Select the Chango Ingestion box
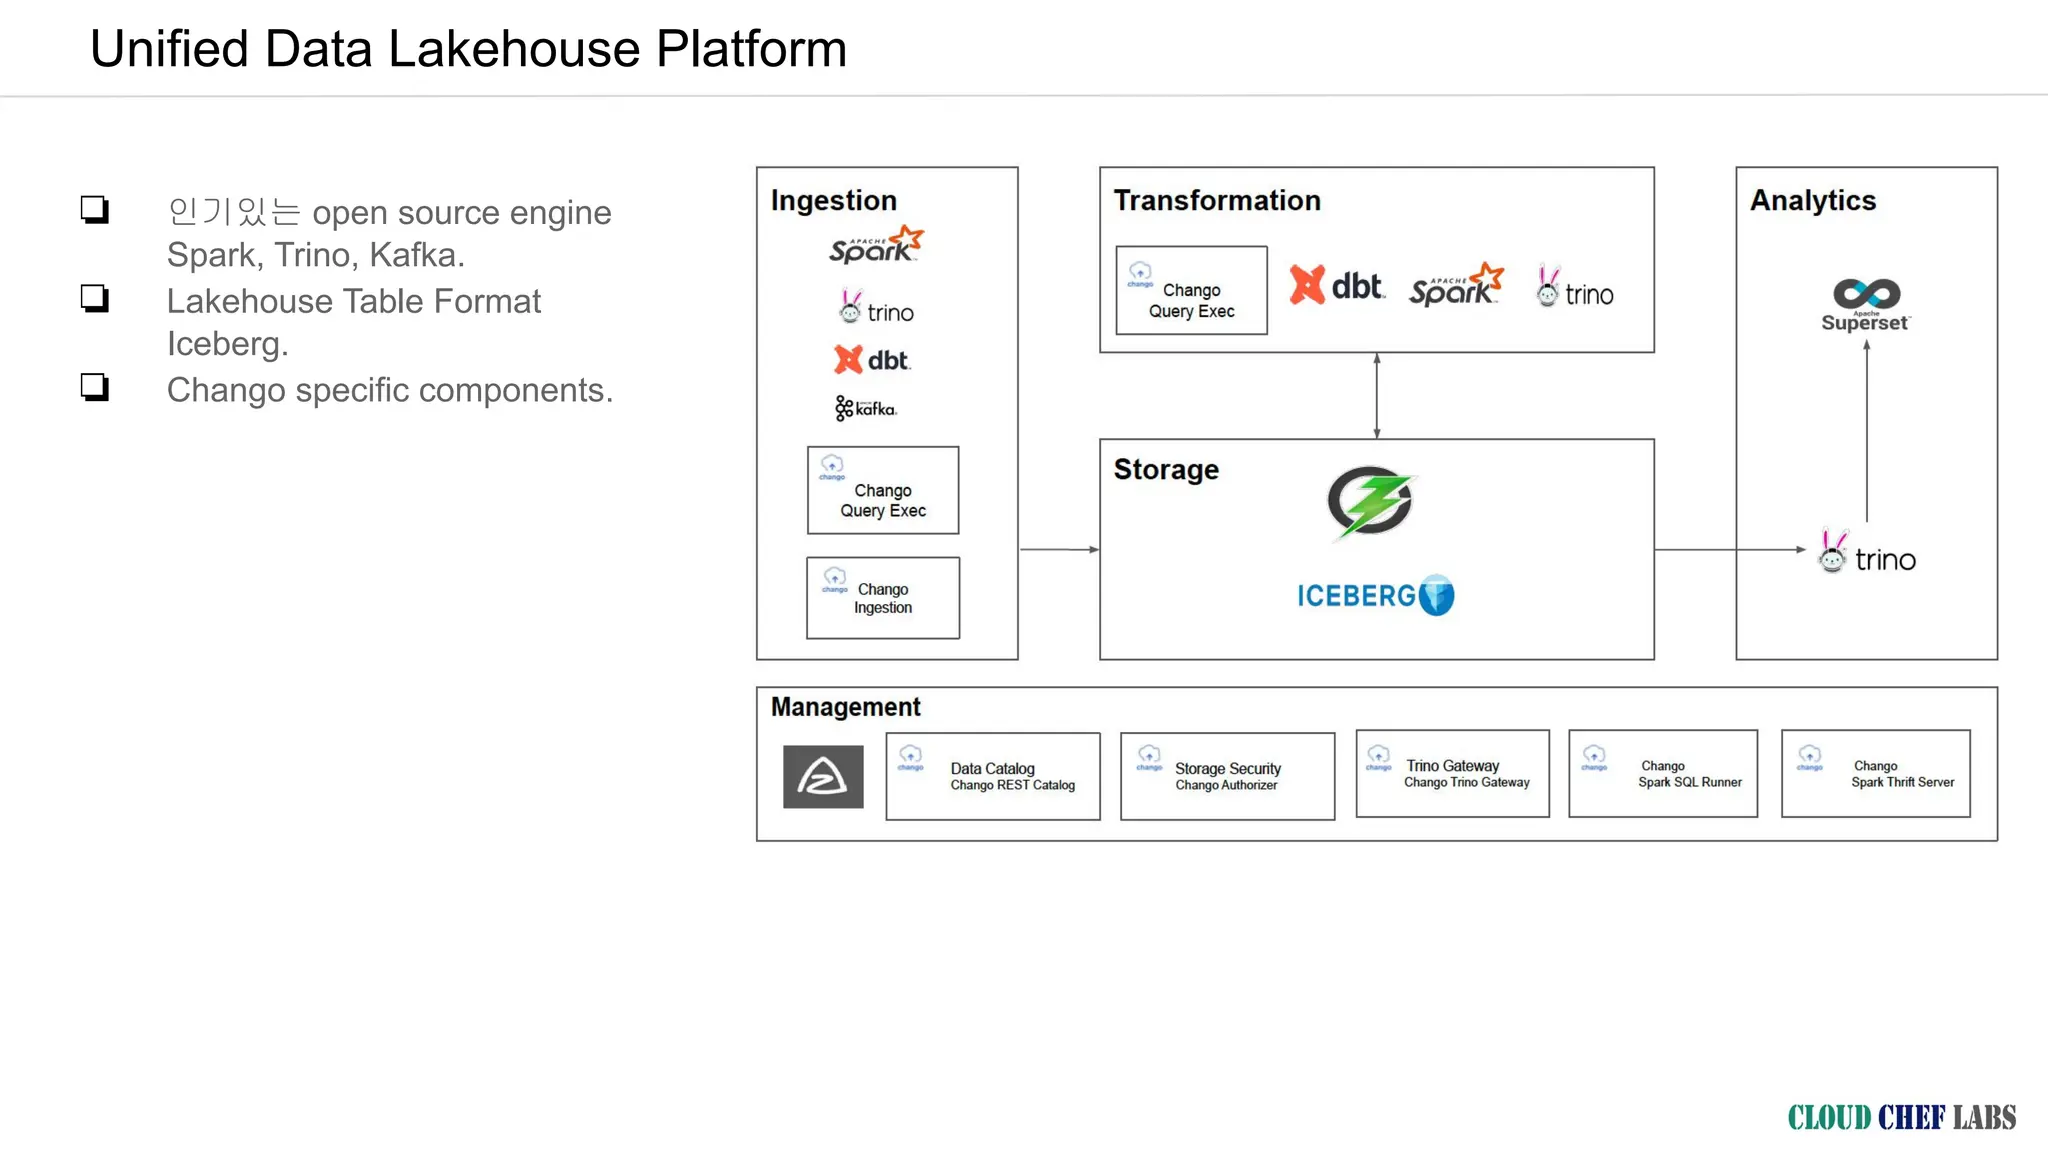The height and width of the screenshot is (1152, 2048). click(883, 598)
